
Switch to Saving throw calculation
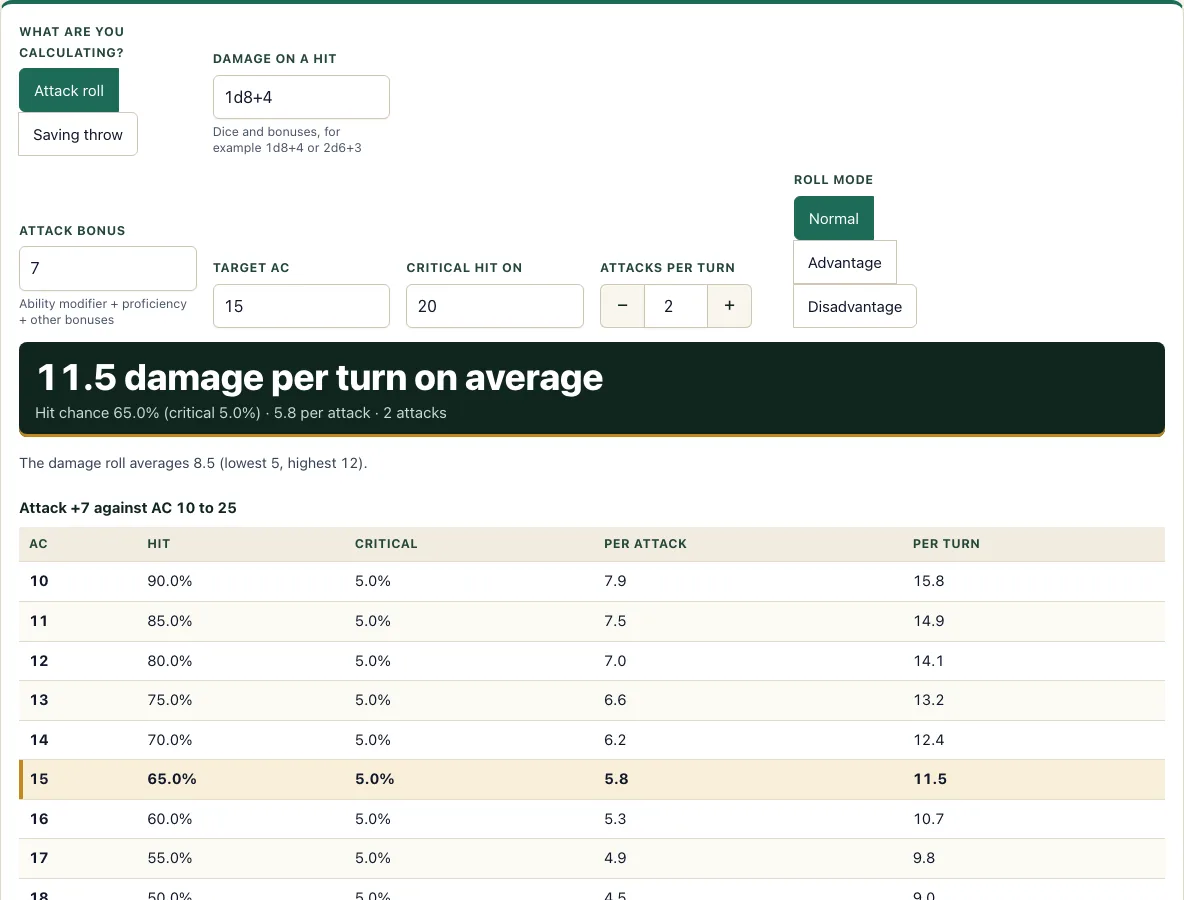click(x=78, y=134)
